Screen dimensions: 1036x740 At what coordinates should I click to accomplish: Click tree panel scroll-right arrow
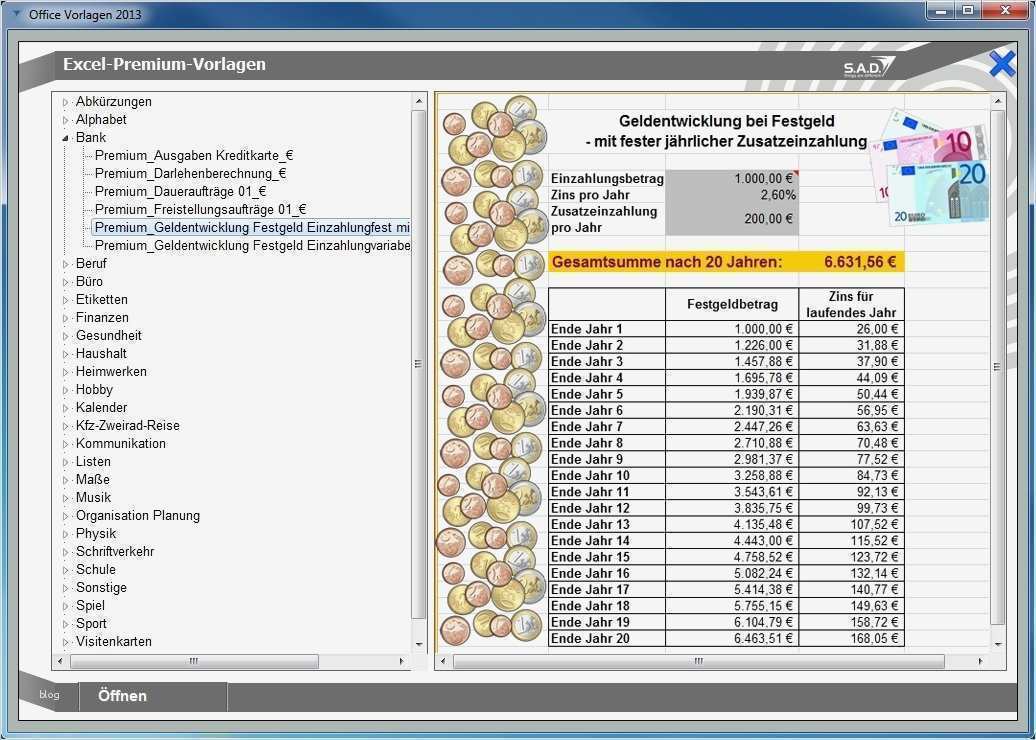[402, 661]
